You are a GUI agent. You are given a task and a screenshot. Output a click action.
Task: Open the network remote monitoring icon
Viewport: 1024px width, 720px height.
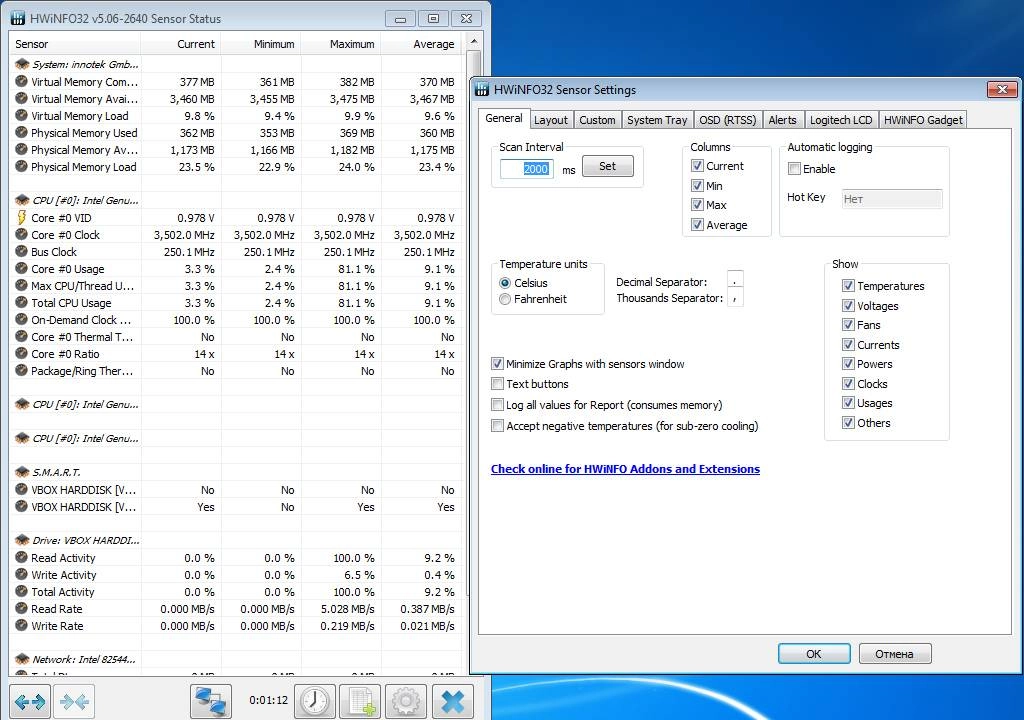(x=211, y=702)
